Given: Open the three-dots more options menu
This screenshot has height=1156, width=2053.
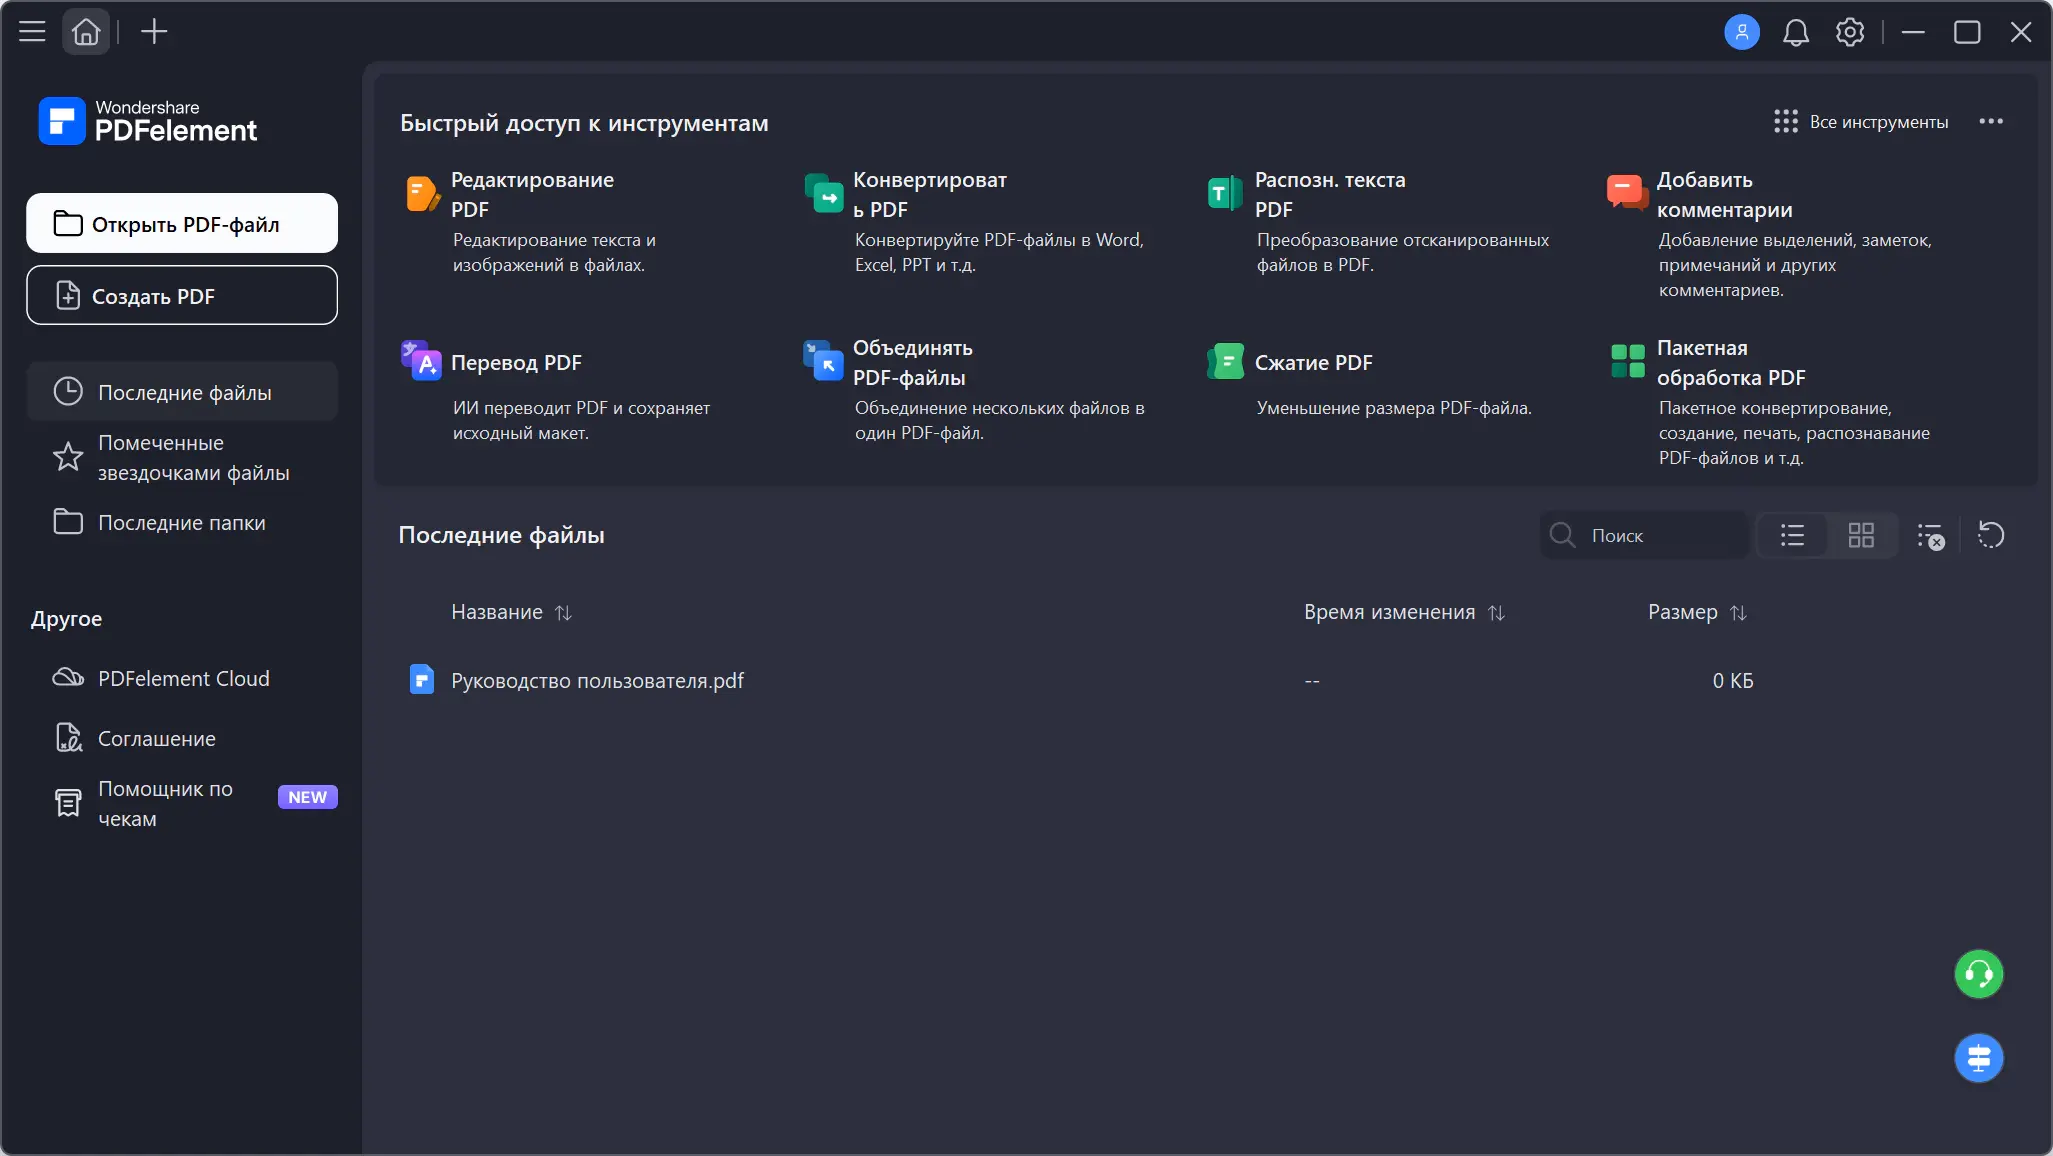Looking at the screenshot, I should tap(1990, 122).
